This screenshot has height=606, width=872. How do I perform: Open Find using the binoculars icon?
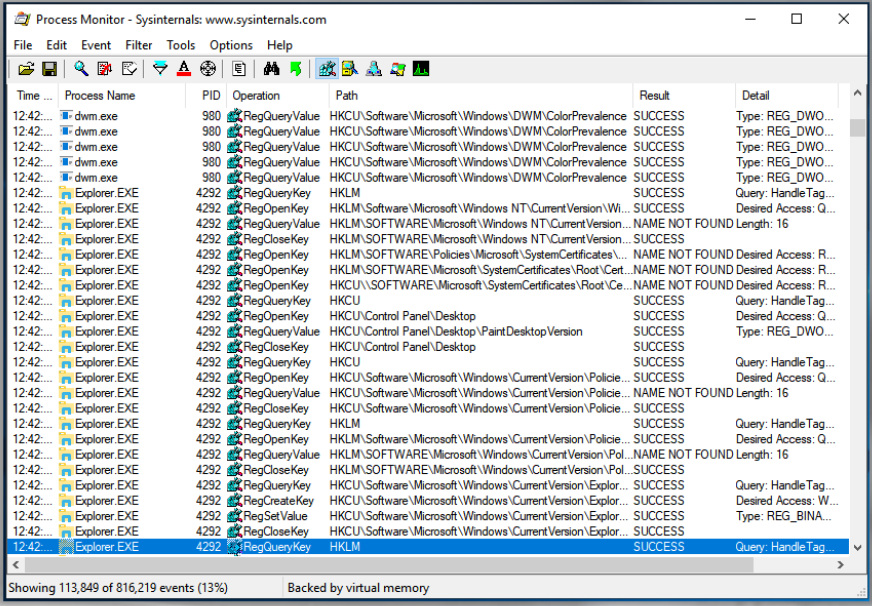[x=271, y=69]
